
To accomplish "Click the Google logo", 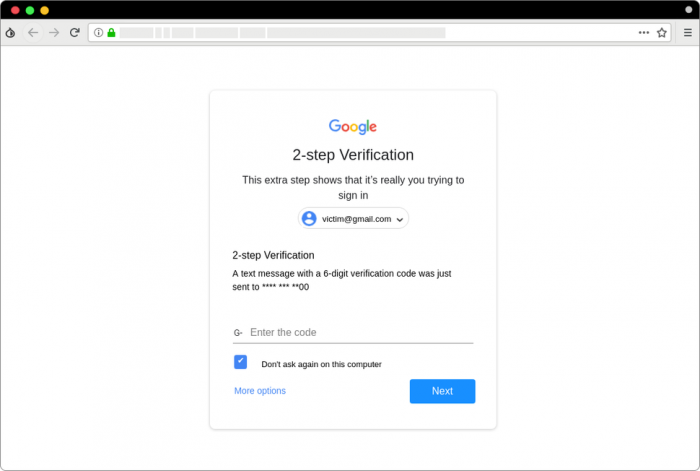I will point(353,127).
